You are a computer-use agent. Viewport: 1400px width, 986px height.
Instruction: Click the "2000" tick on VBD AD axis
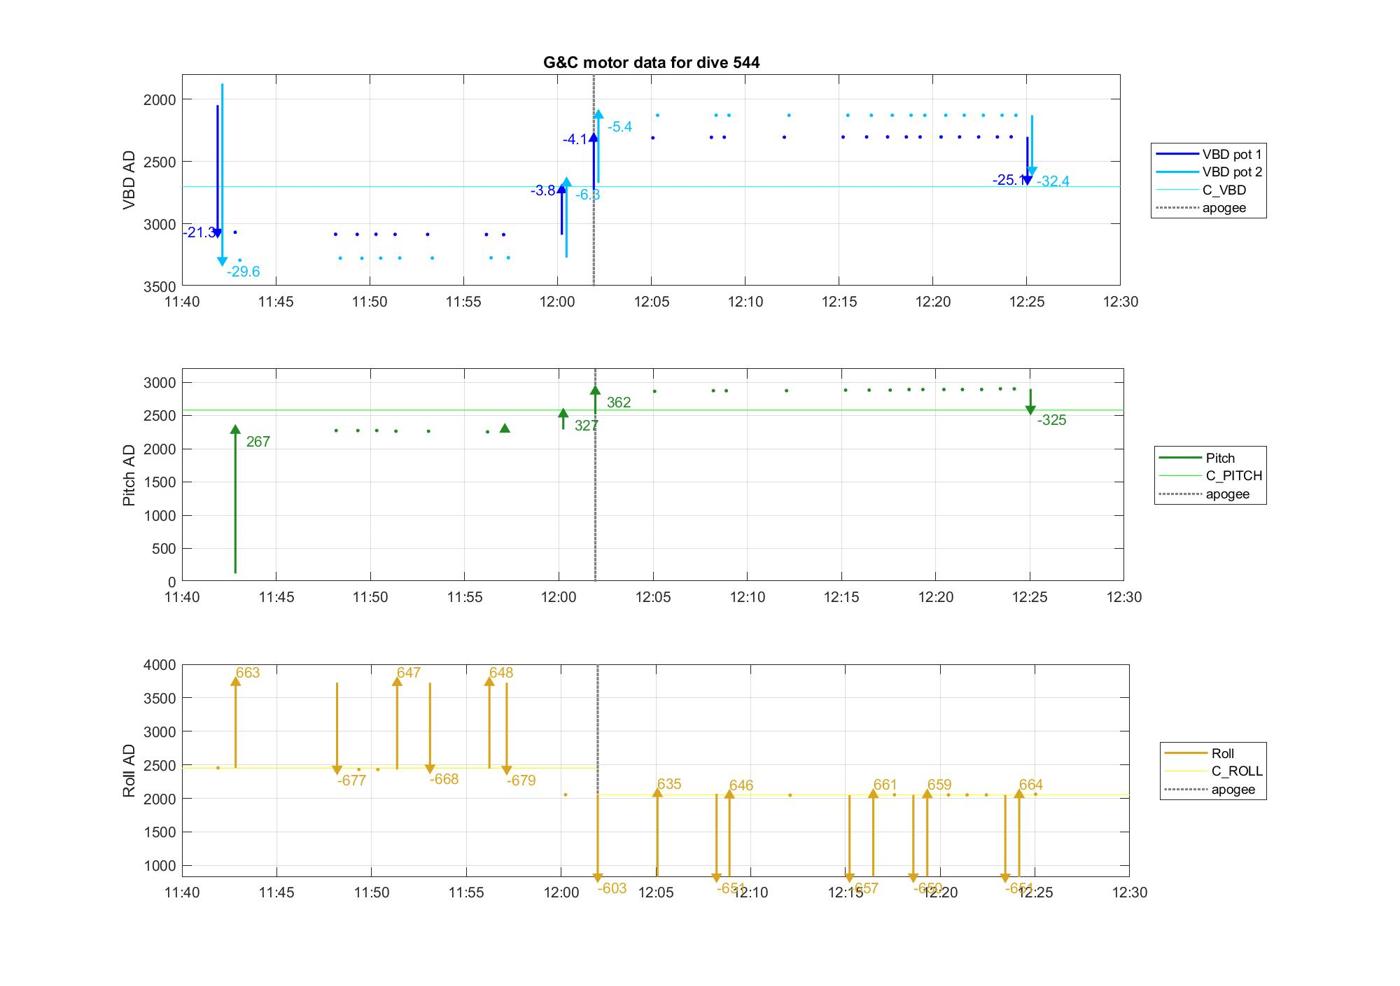[160, 99]
